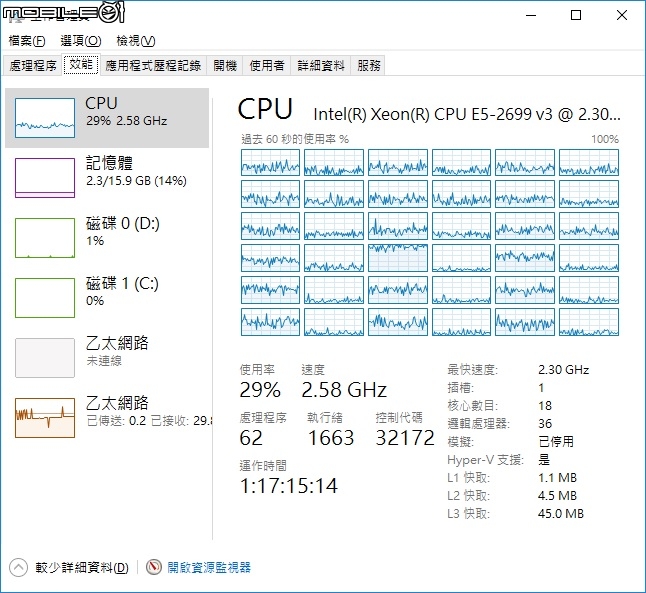The height and width of the screenshot is (593, 646).
Task: Click the 32172 handles count
Action: pos(405,438)
